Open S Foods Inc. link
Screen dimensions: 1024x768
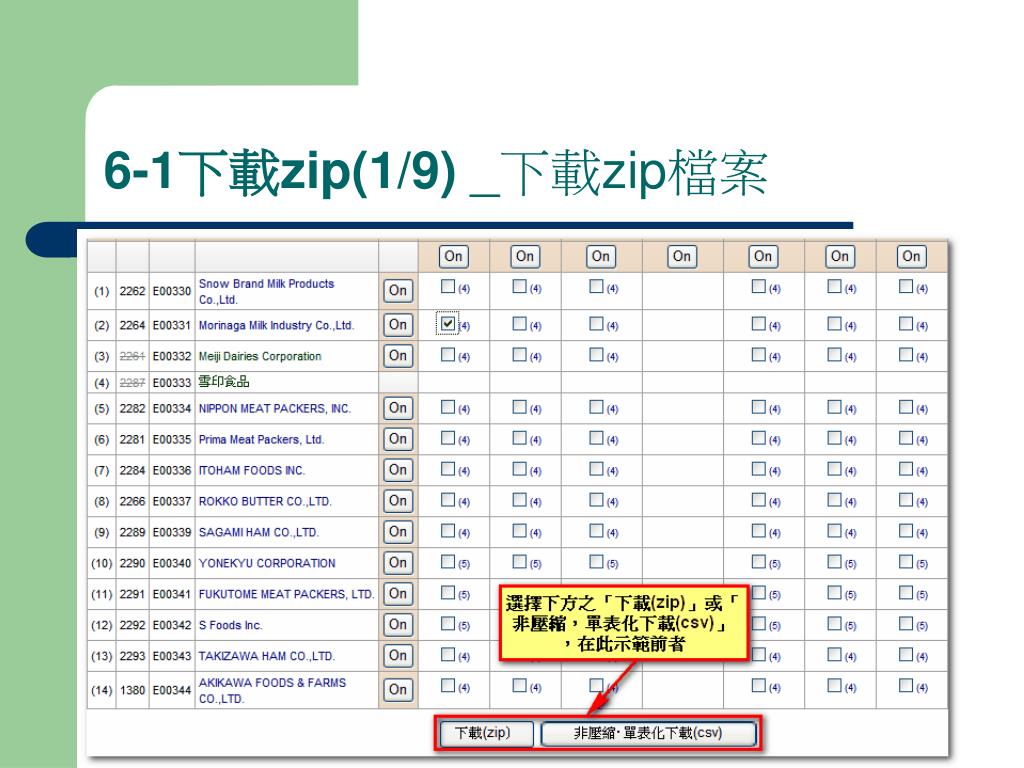coord(231,625)
